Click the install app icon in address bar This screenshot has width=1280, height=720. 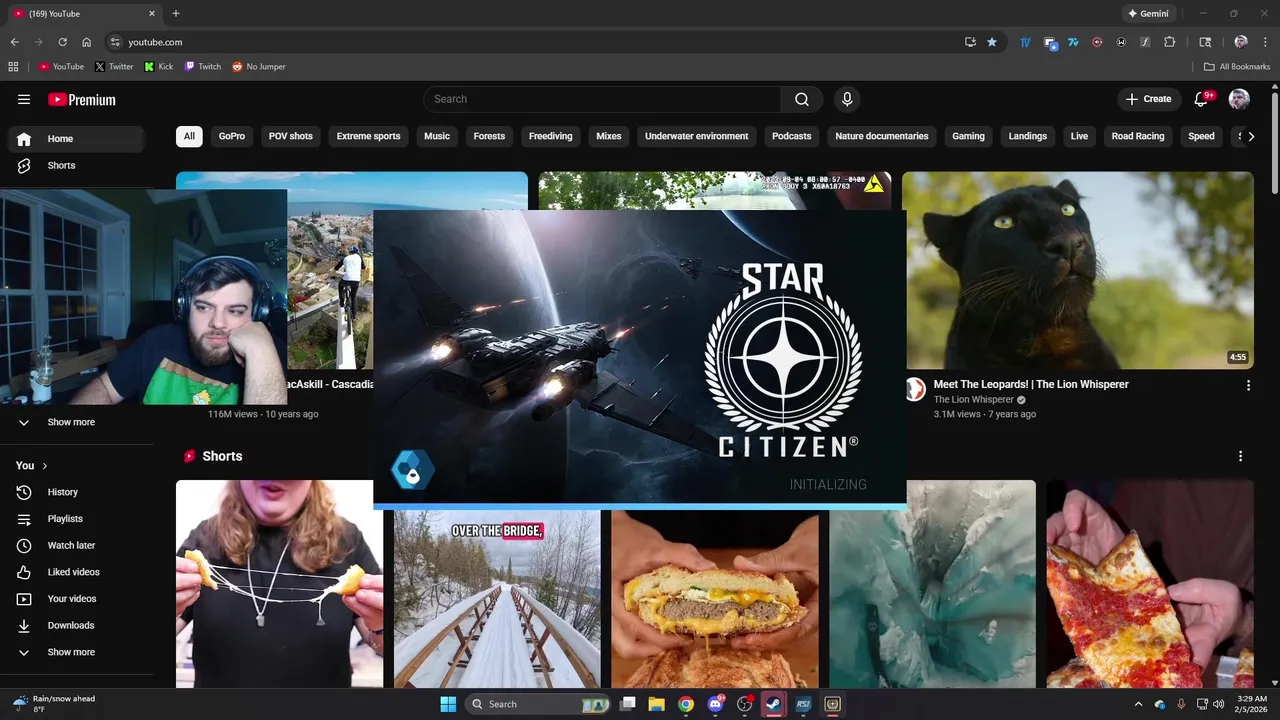970,42
